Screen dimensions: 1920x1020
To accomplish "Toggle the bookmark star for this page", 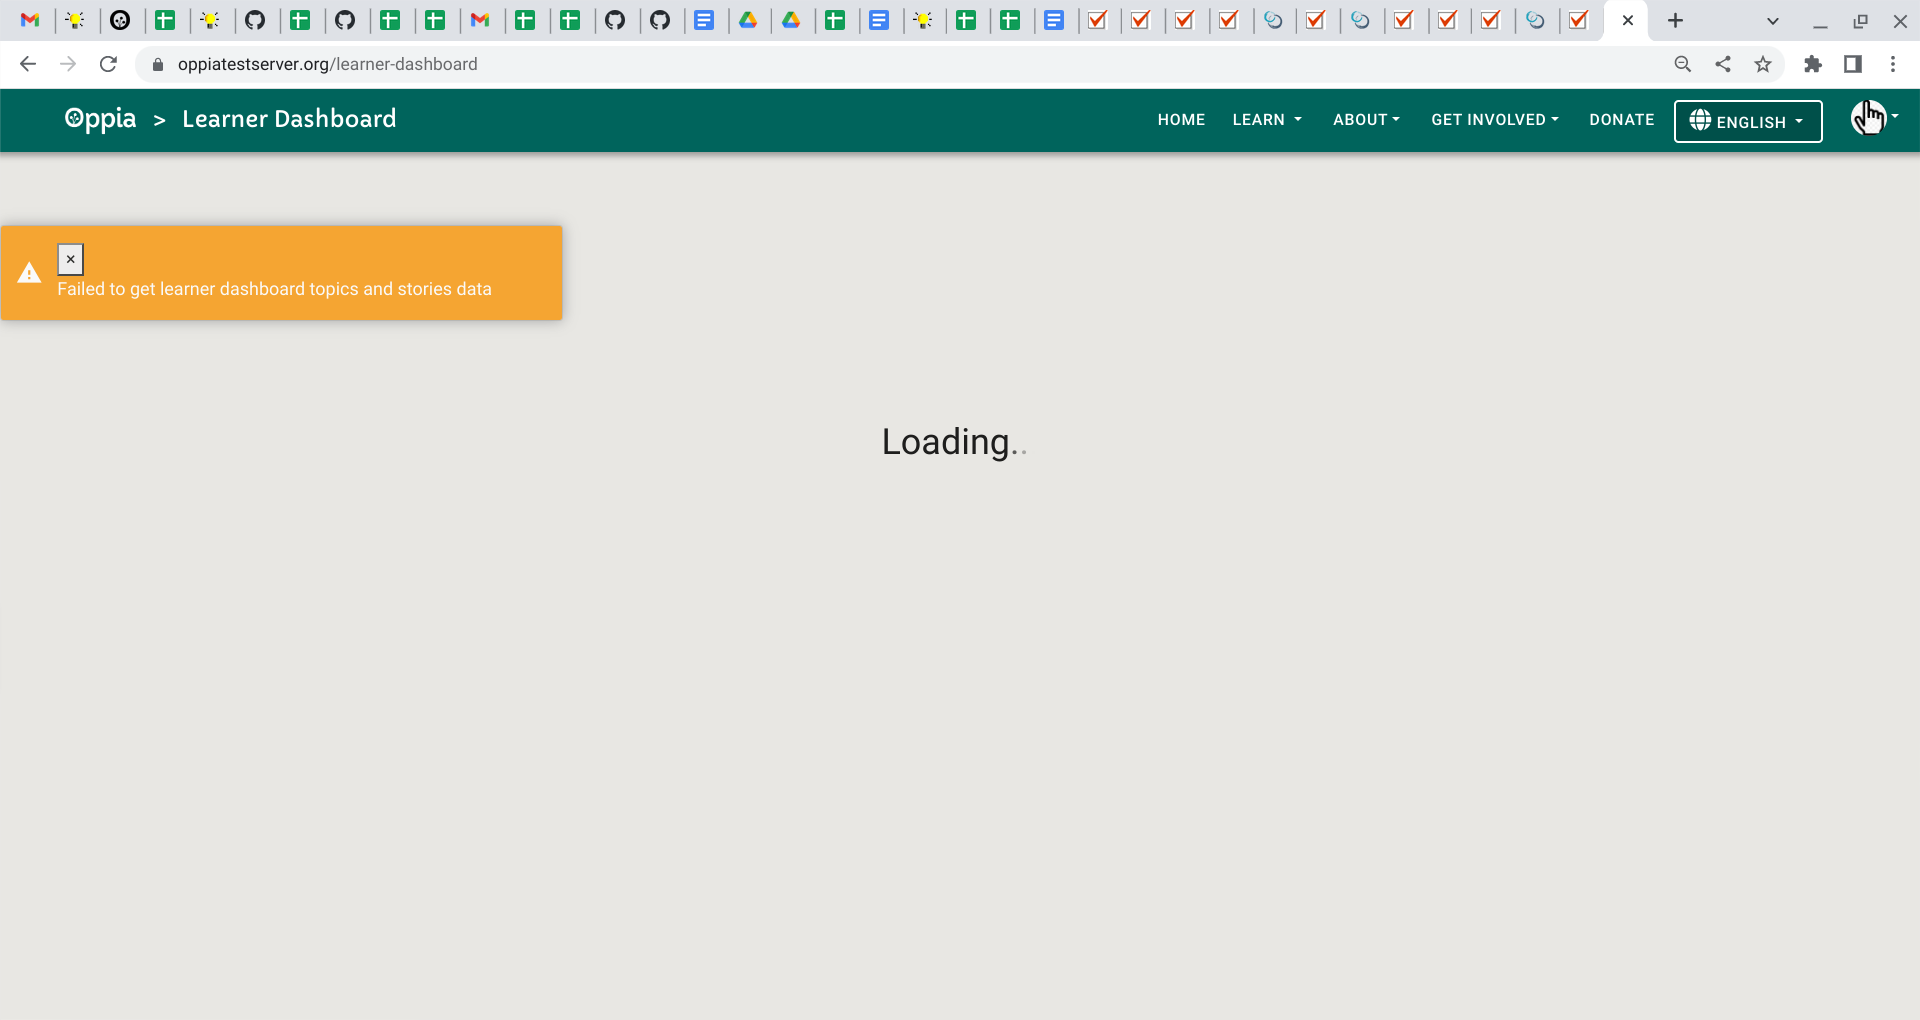I will [1763, 63].
